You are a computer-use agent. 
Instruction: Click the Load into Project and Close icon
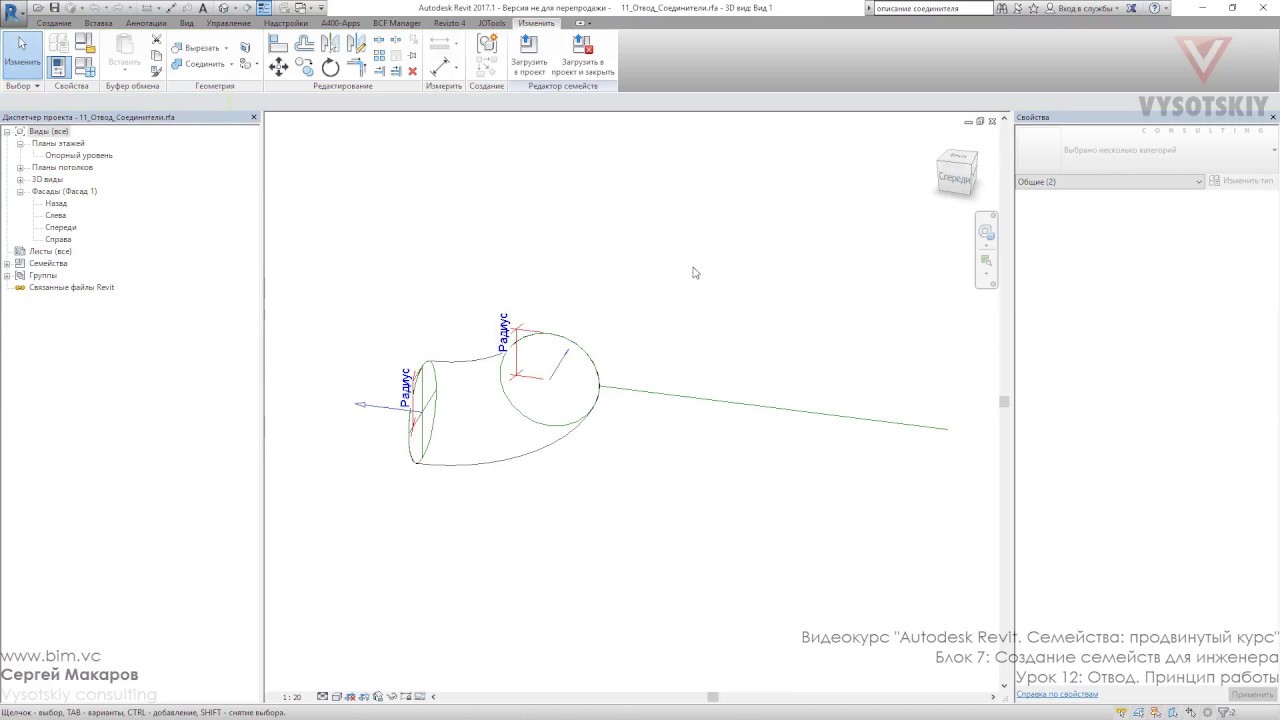pyautogui.click(x=583, y=55)
